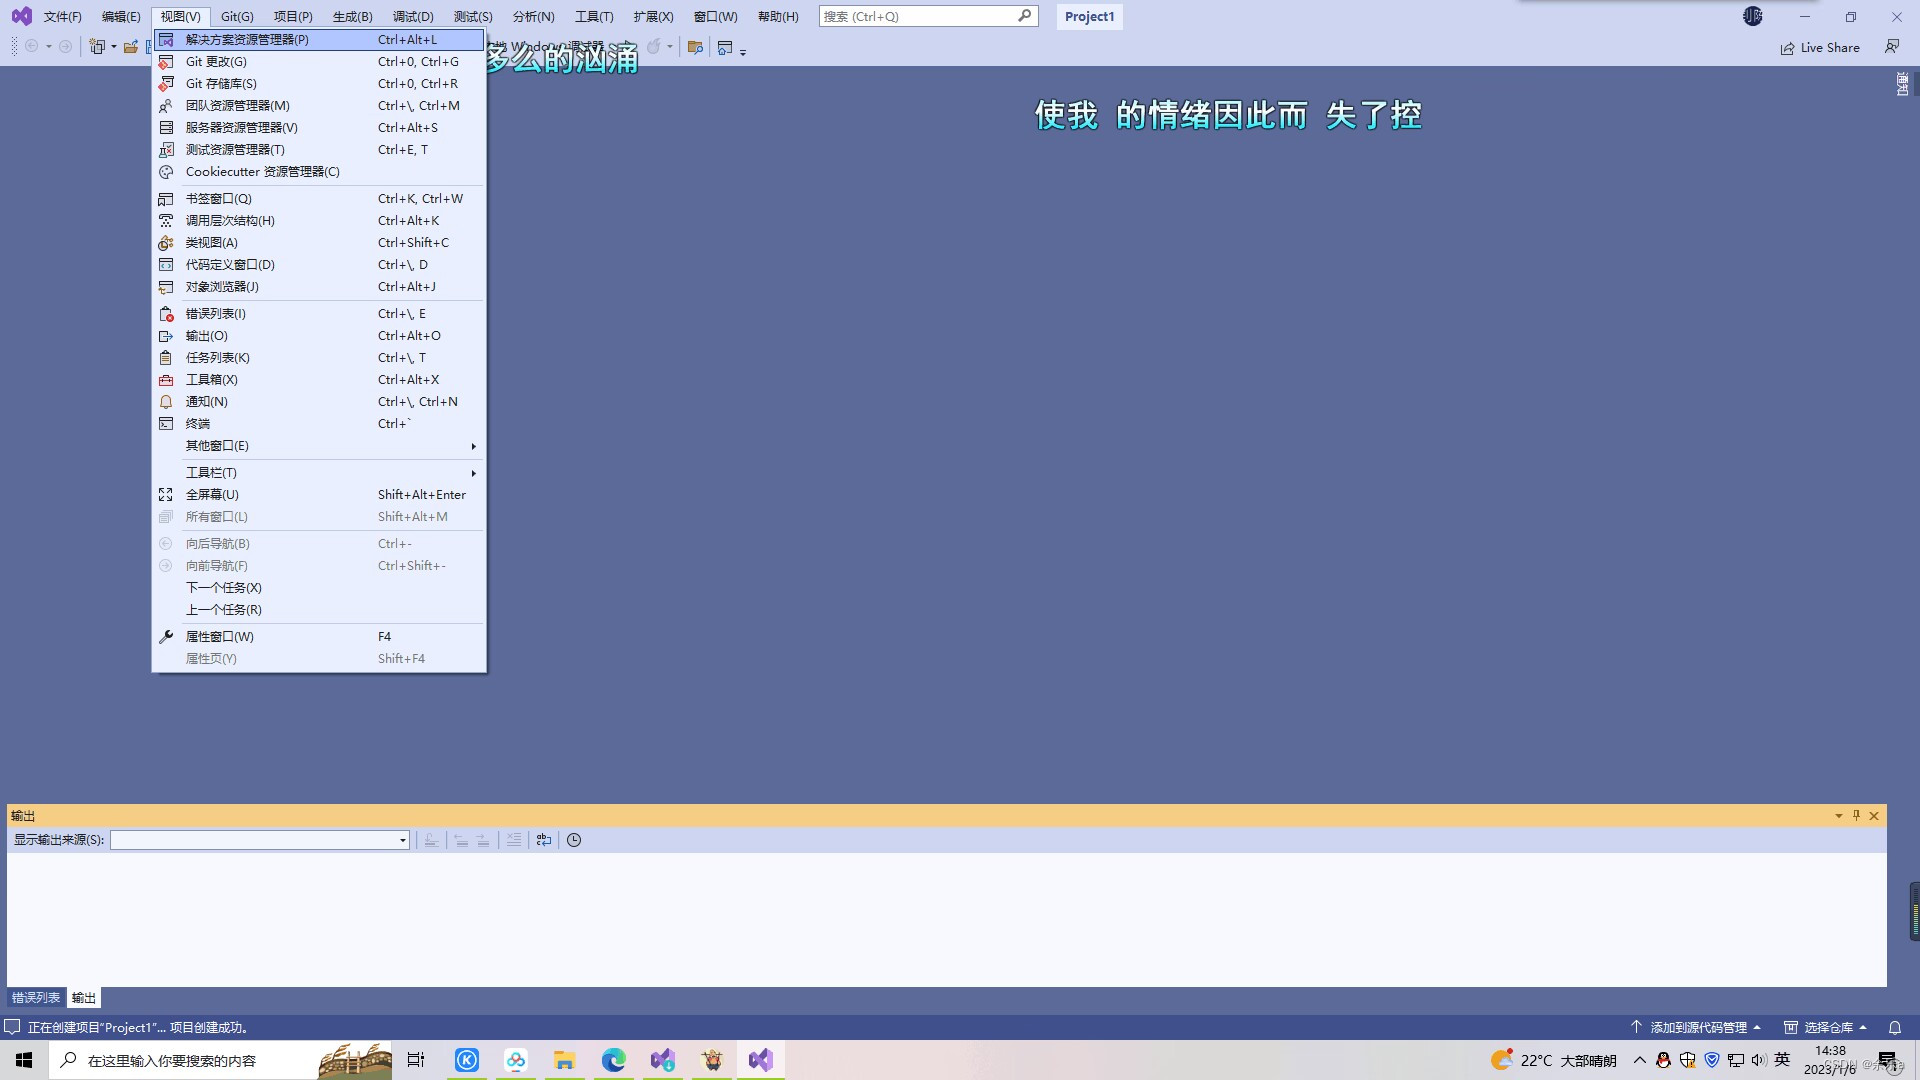Open the Git(G) menu
Screen dimensions: 1920x1080
pyautogui.click(x=237, y=17)
